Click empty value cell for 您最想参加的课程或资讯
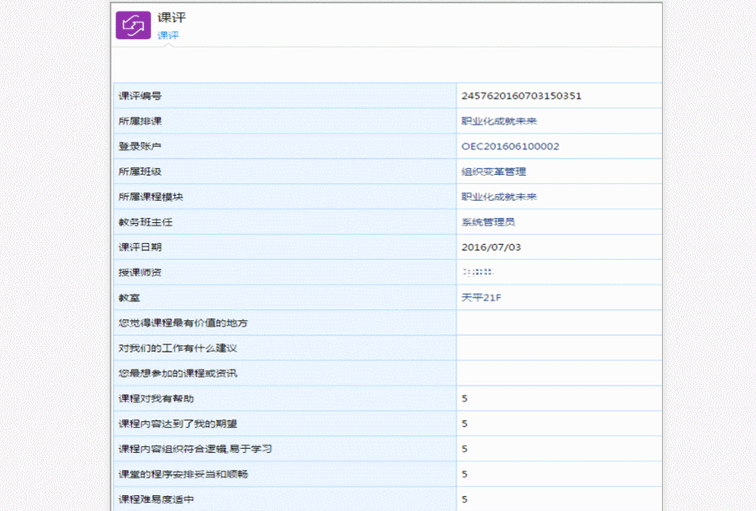 tap(558, 373)
